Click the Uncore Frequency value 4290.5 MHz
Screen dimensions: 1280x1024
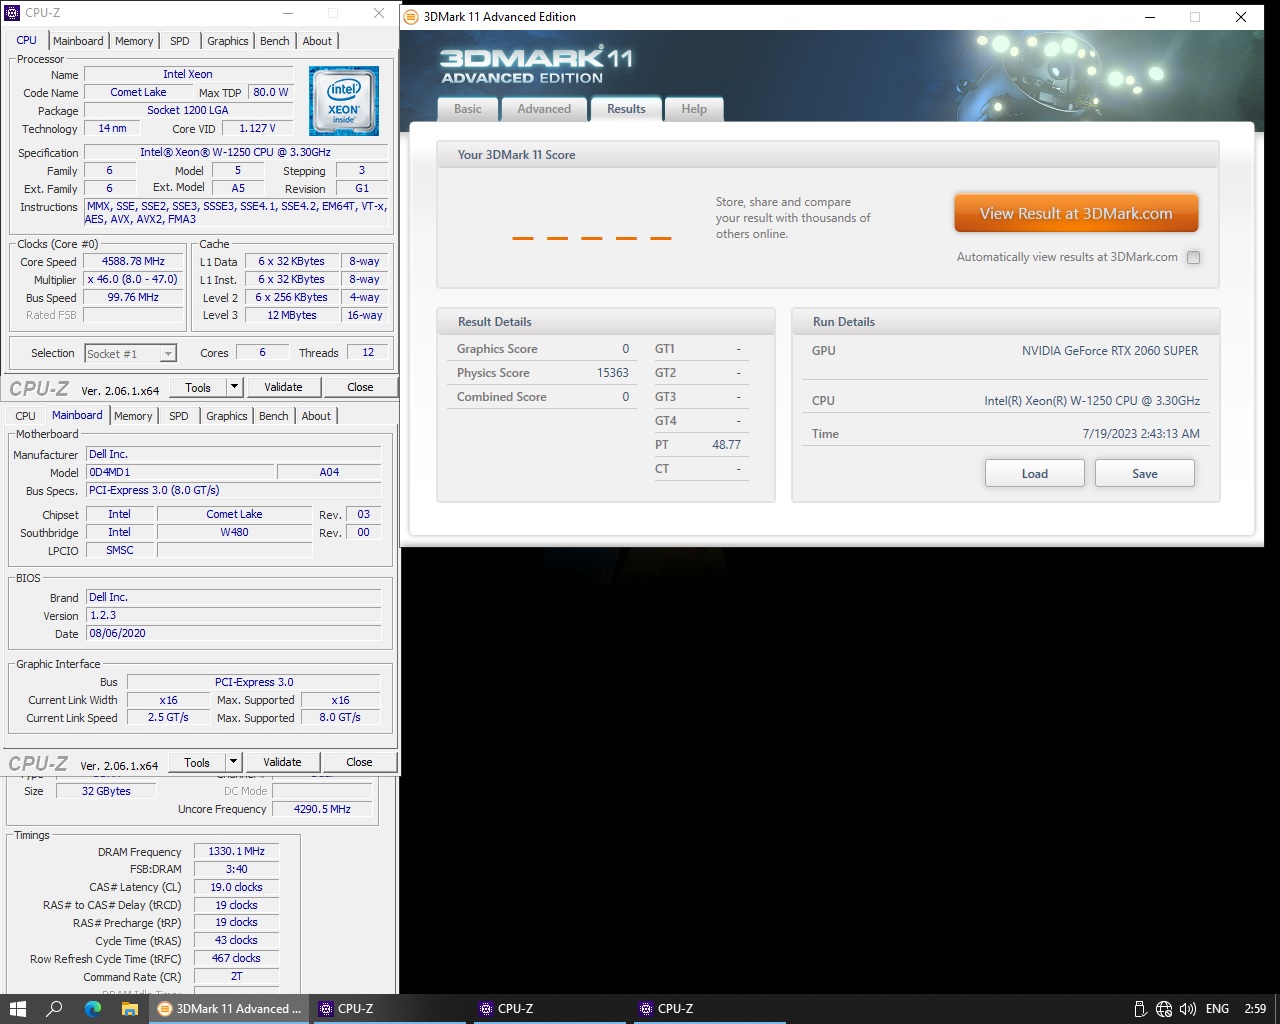tap(322, 809)
